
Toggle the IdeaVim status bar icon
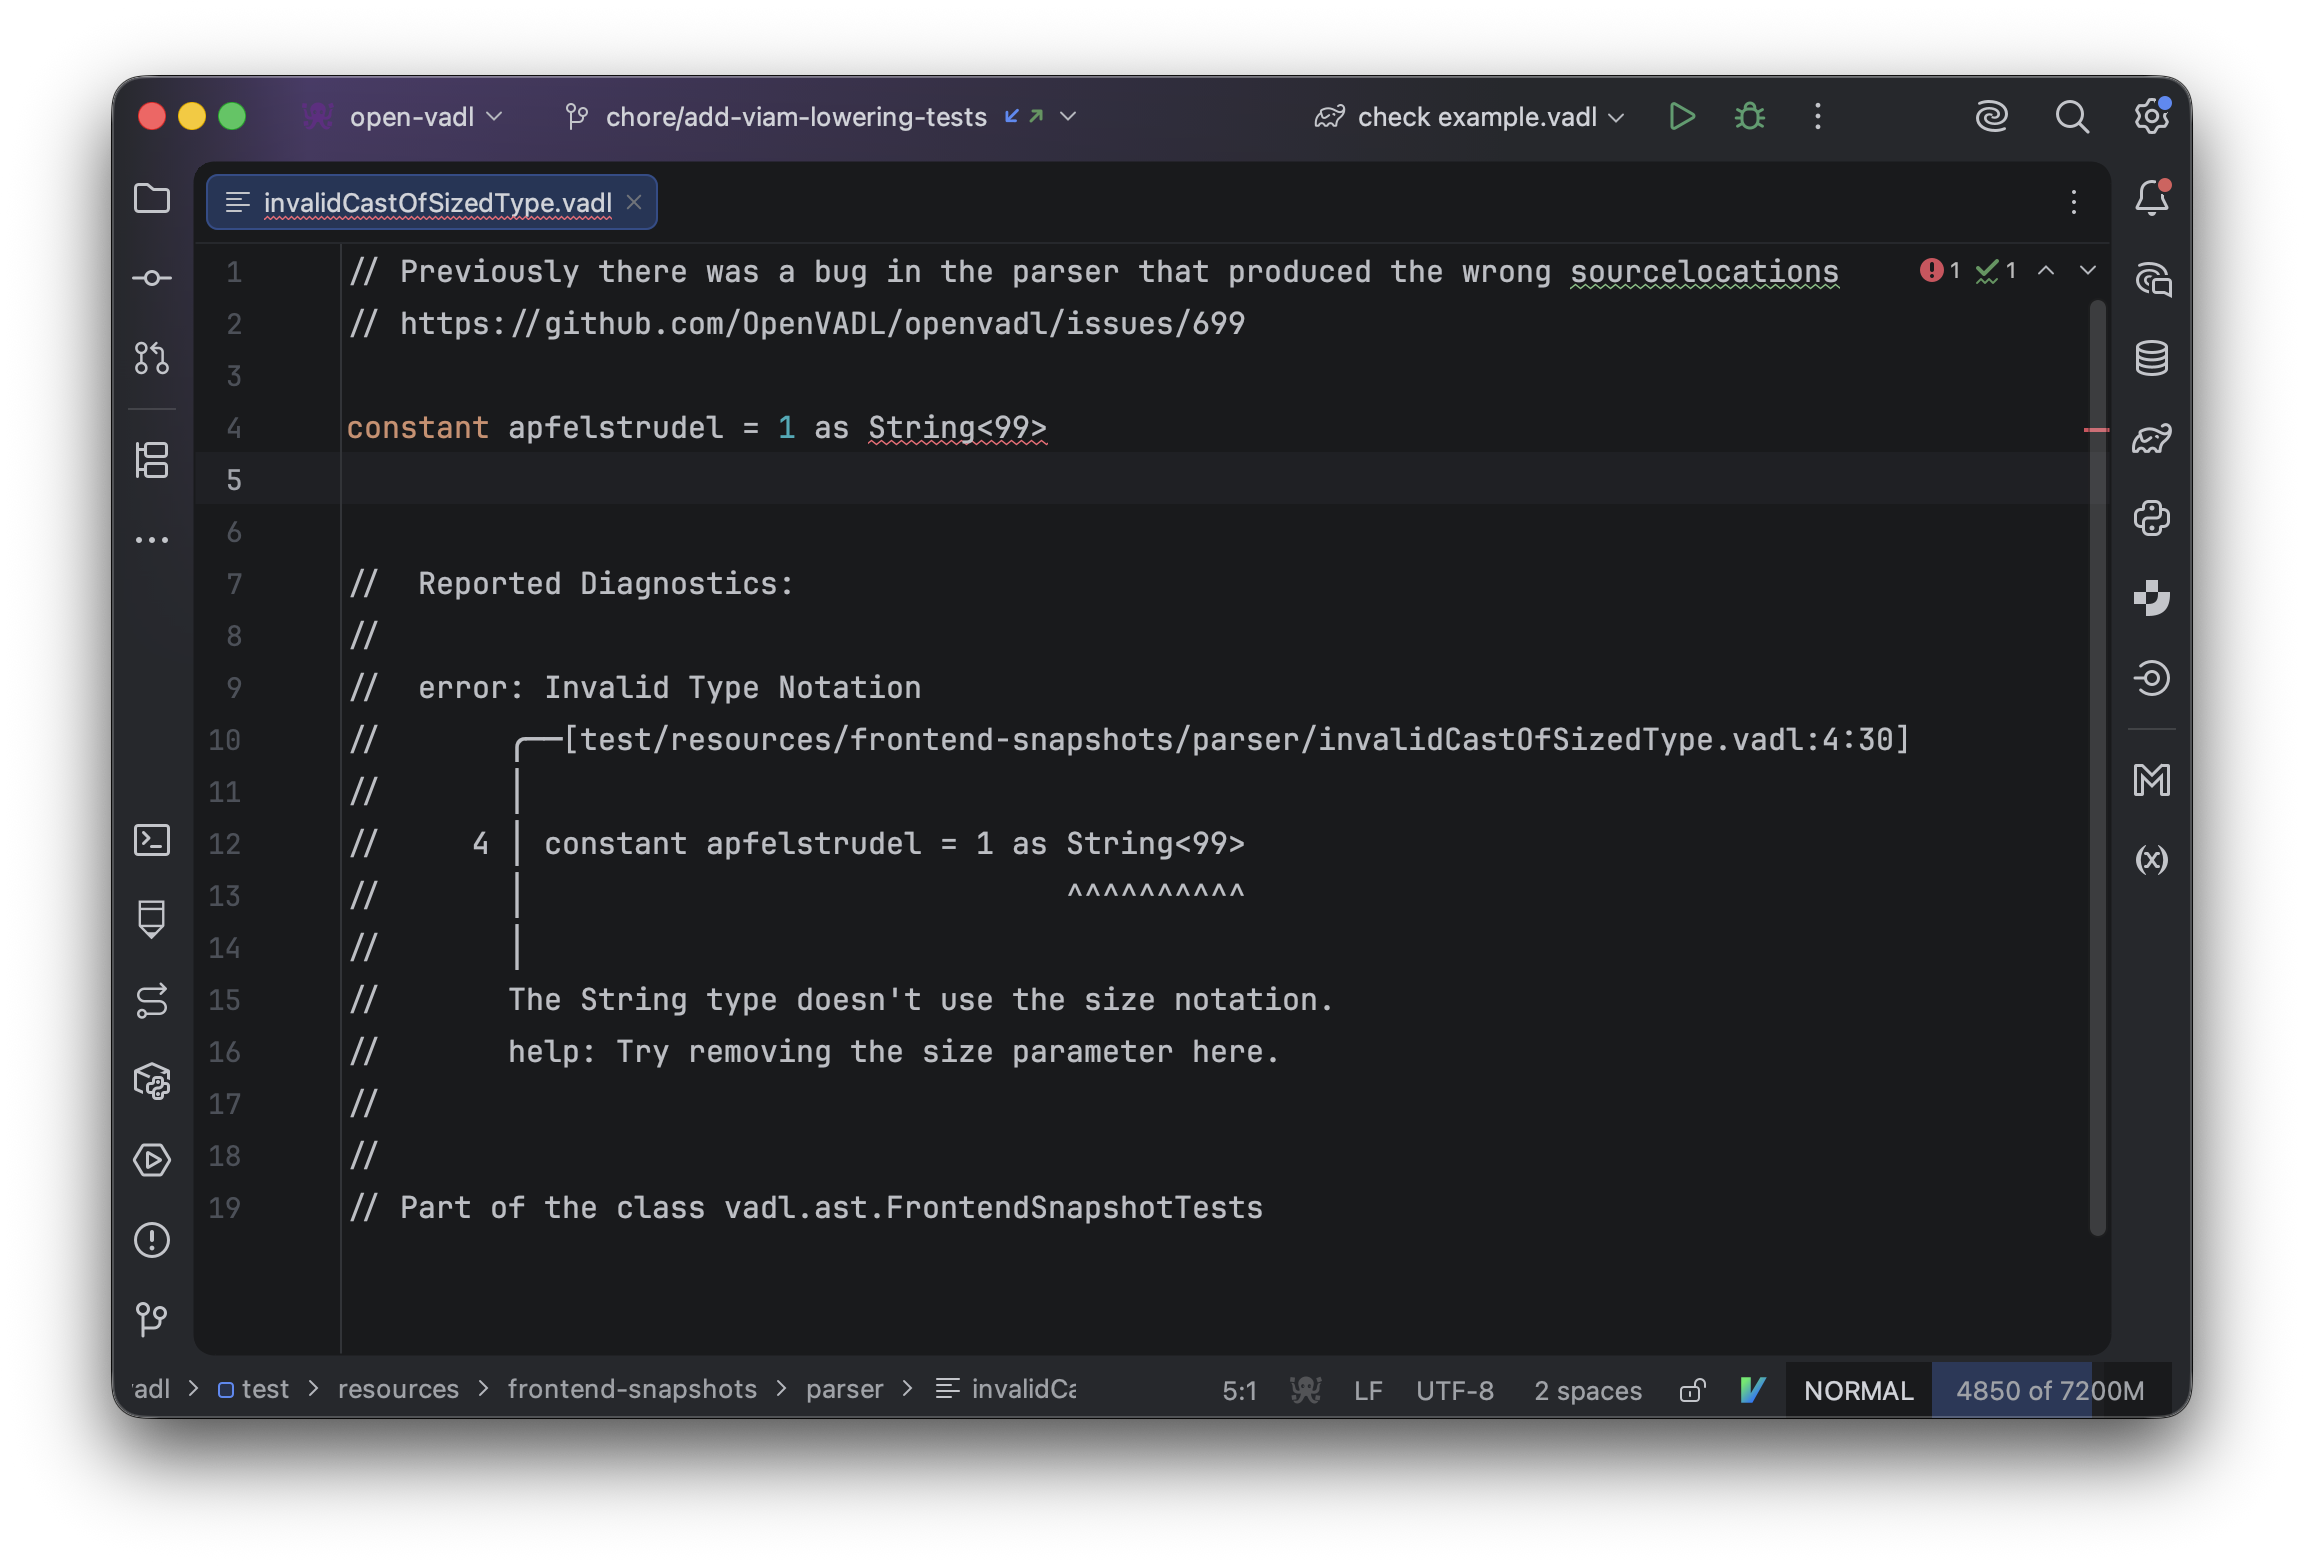tap(1752, 1390)
